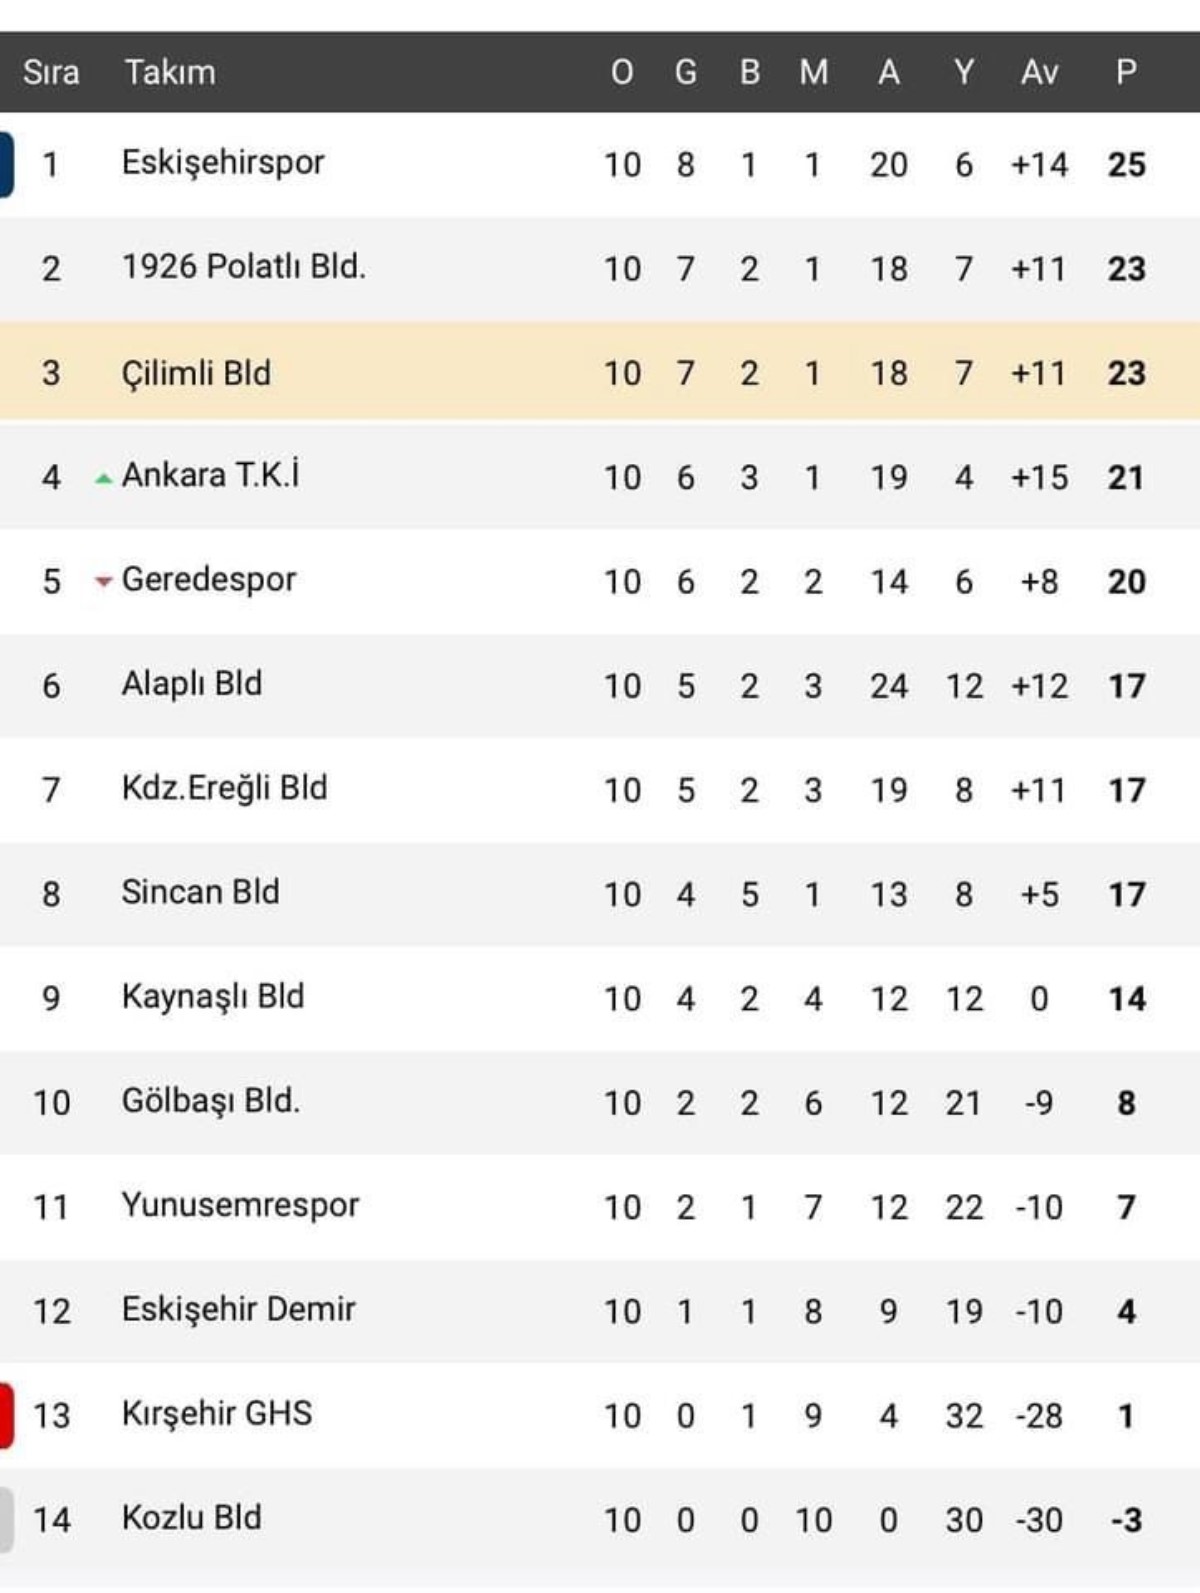
Task: Open Sincan Bld team details
Action: (200, 892)
